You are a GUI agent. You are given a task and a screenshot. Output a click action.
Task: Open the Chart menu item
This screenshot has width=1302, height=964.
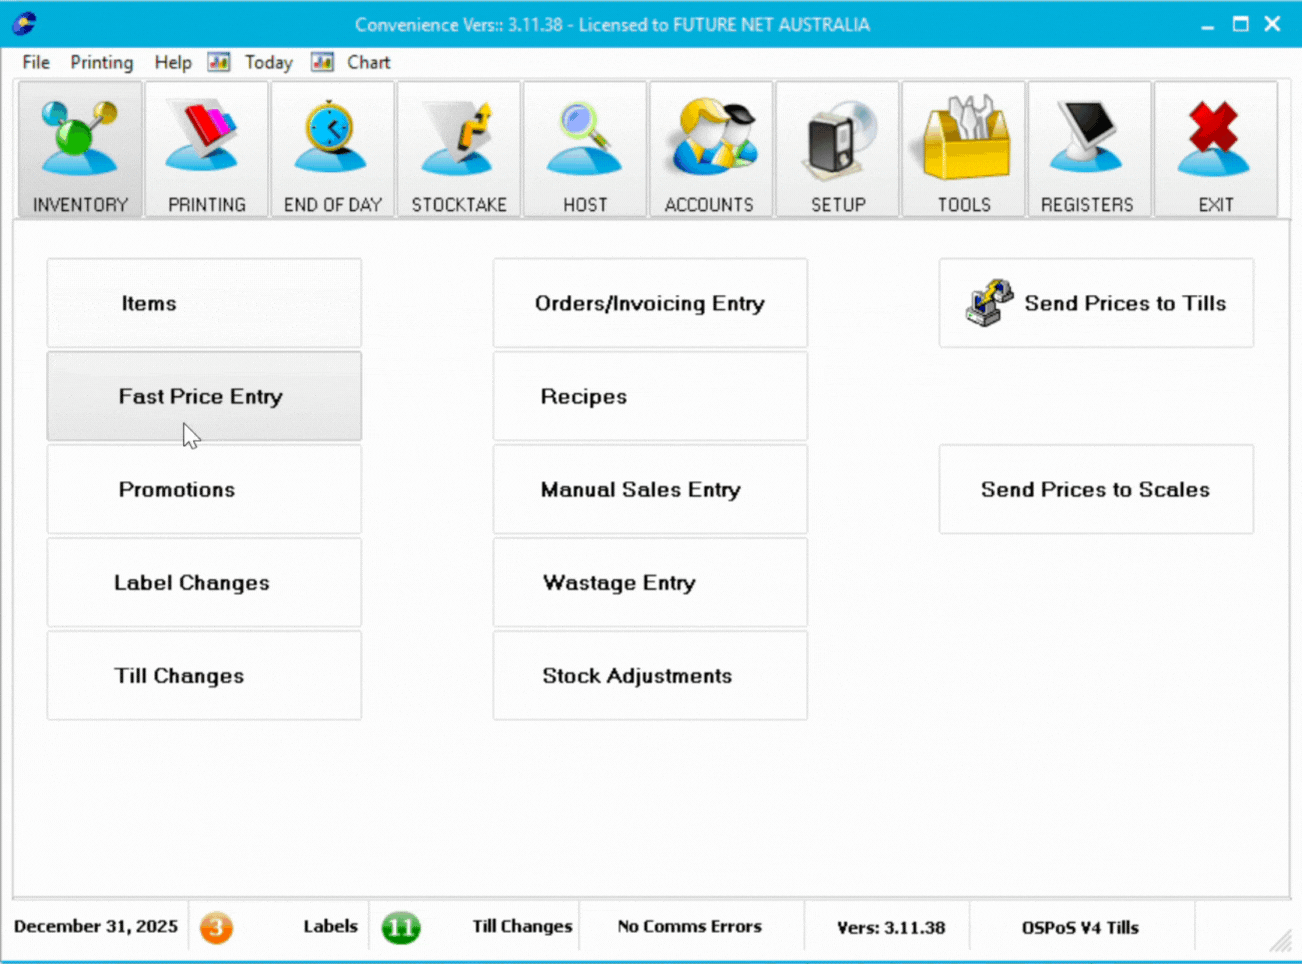tap(368, 62)
